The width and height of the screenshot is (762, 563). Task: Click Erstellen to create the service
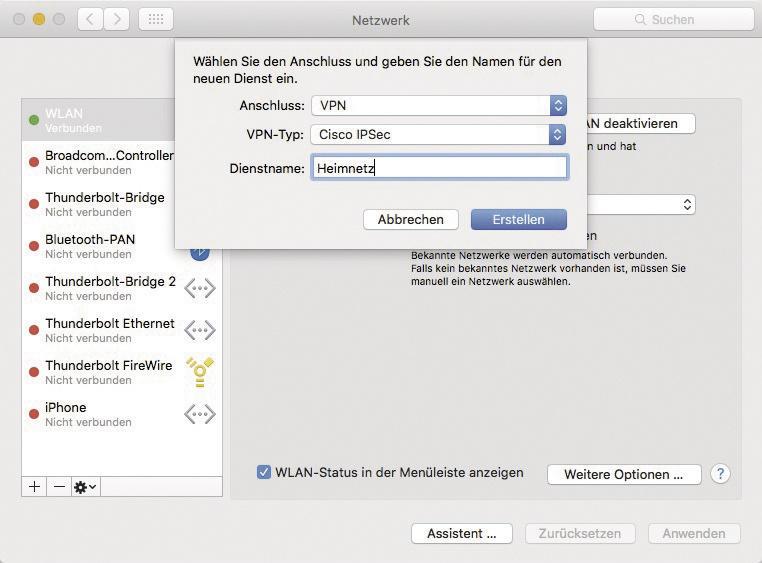[519, 220]
